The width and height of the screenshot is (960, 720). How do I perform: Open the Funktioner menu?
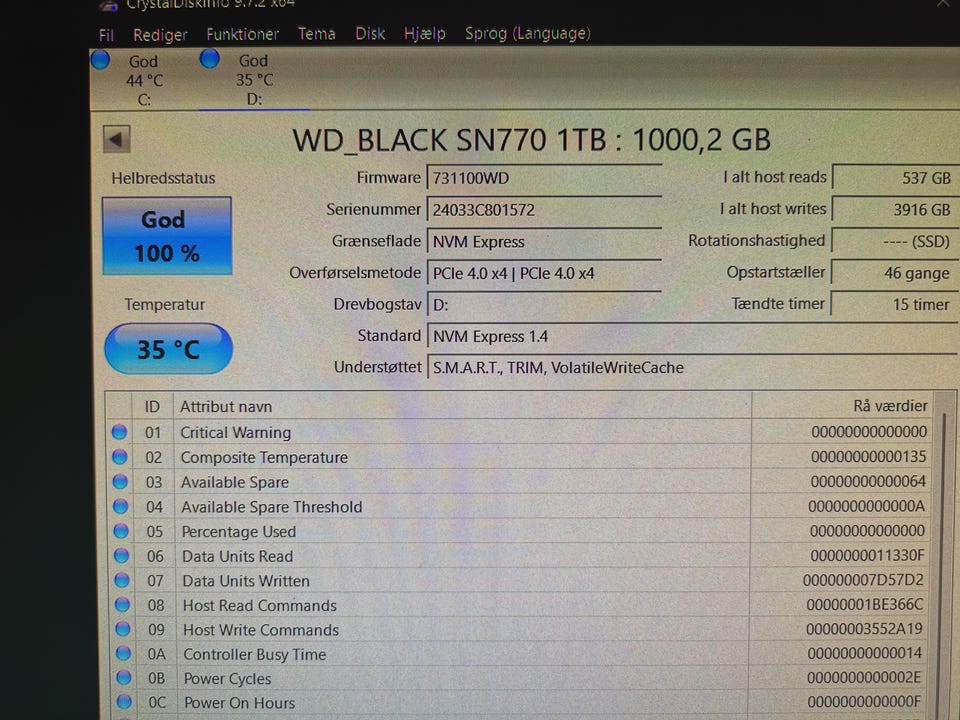tap(242, 34)
